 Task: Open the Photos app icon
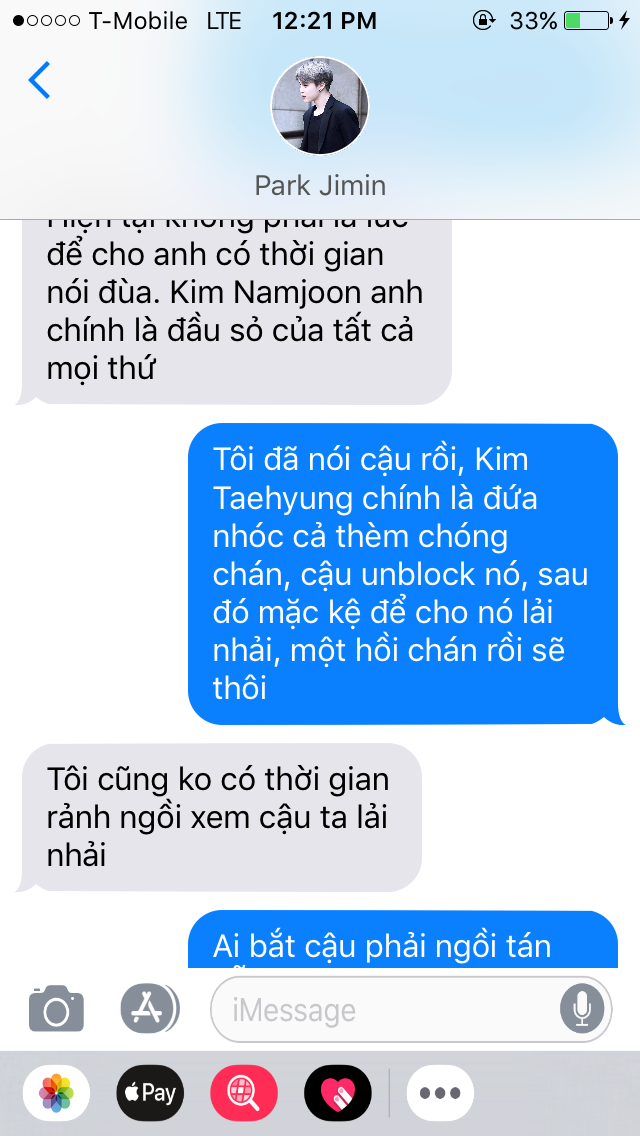click(57, 1093)
